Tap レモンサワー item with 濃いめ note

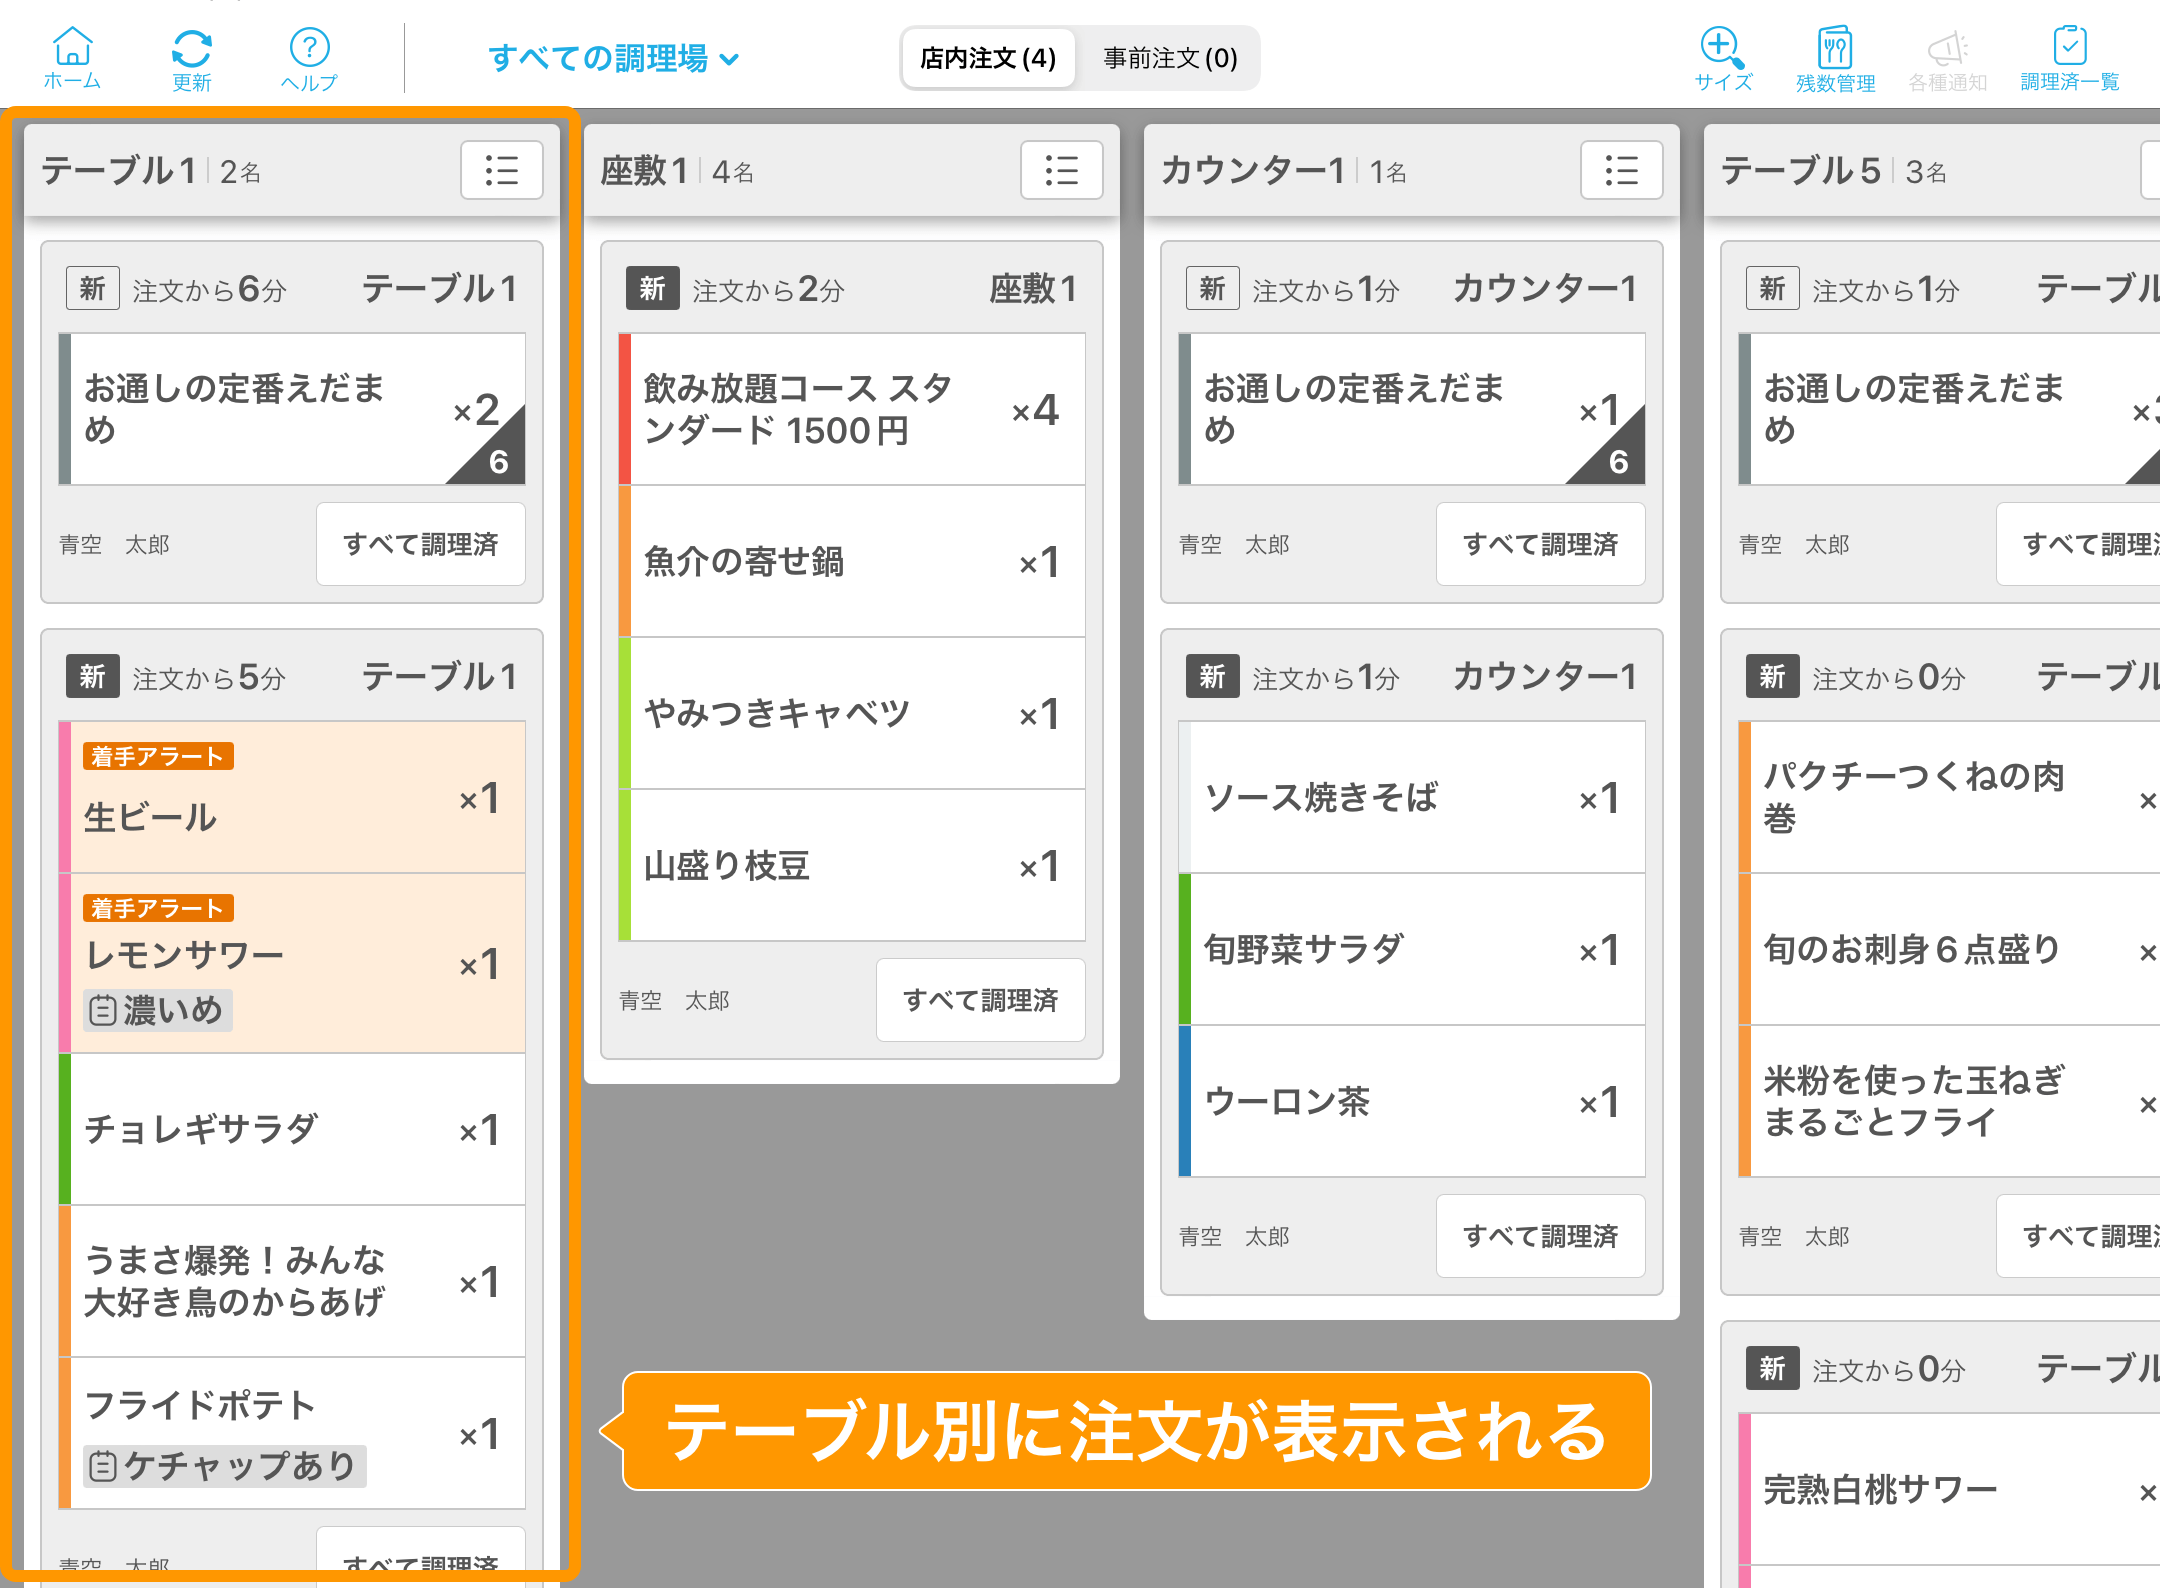[x=292, y=963]
